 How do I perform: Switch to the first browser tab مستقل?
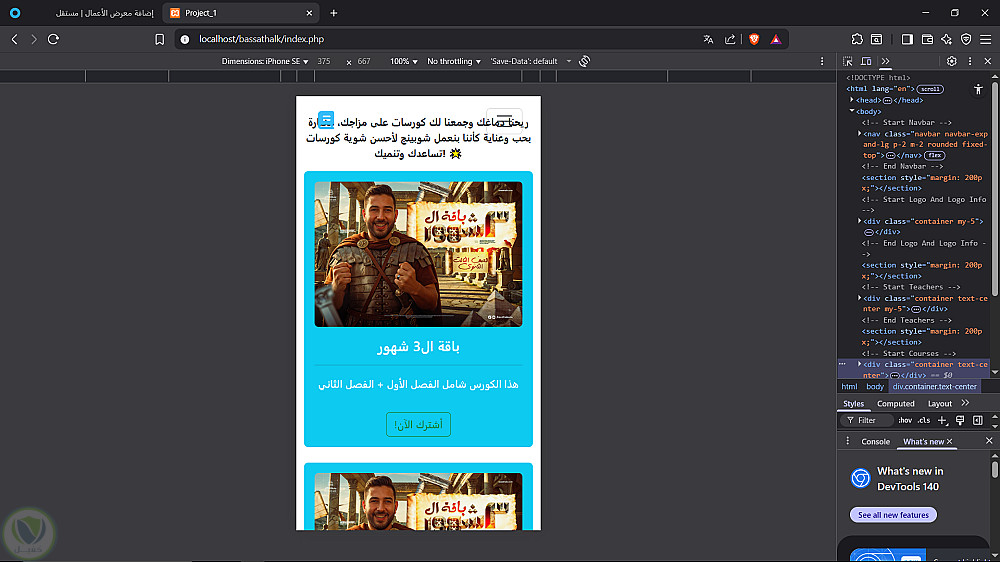click(105, 13)
